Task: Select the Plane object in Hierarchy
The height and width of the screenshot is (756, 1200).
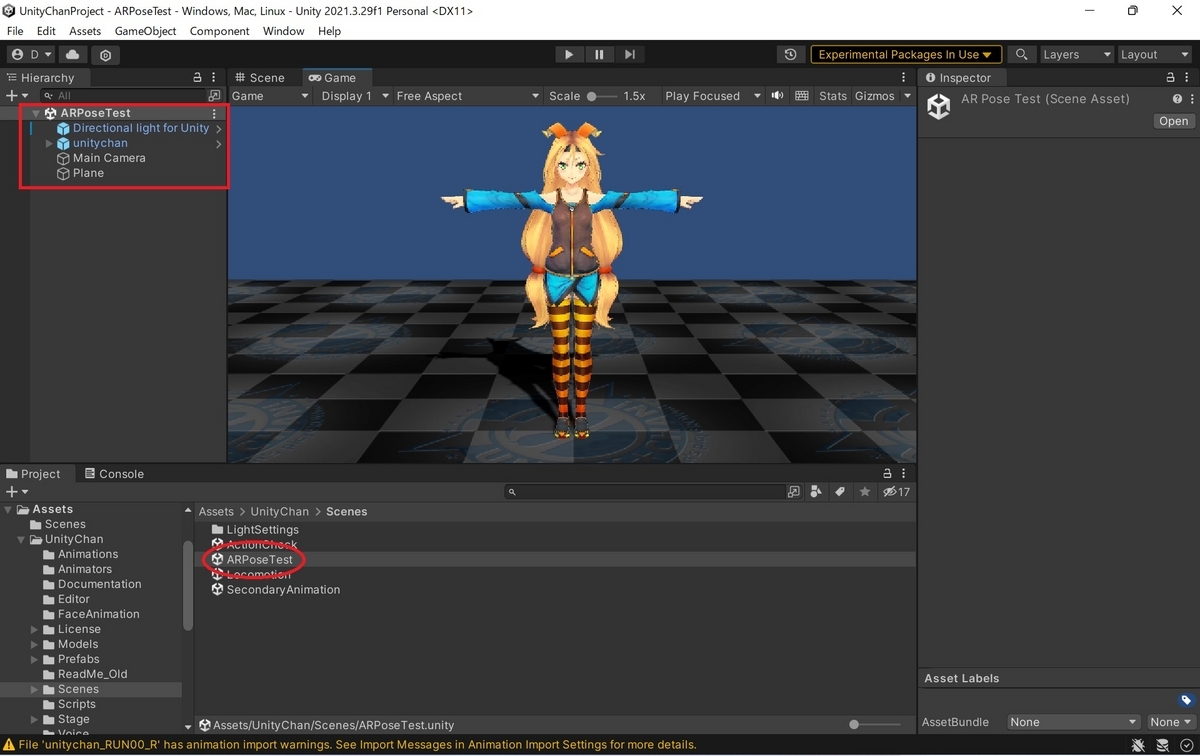Action: [88, 173]
